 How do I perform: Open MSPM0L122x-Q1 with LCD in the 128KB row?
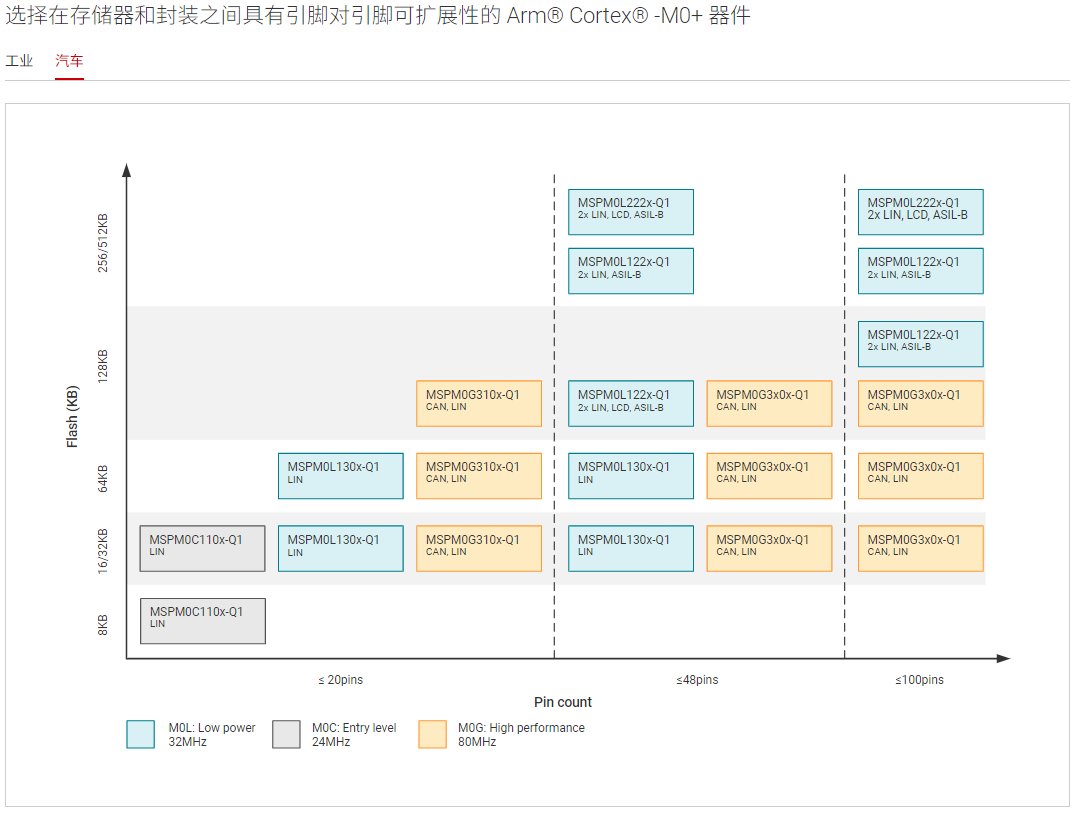pos(631,403)
